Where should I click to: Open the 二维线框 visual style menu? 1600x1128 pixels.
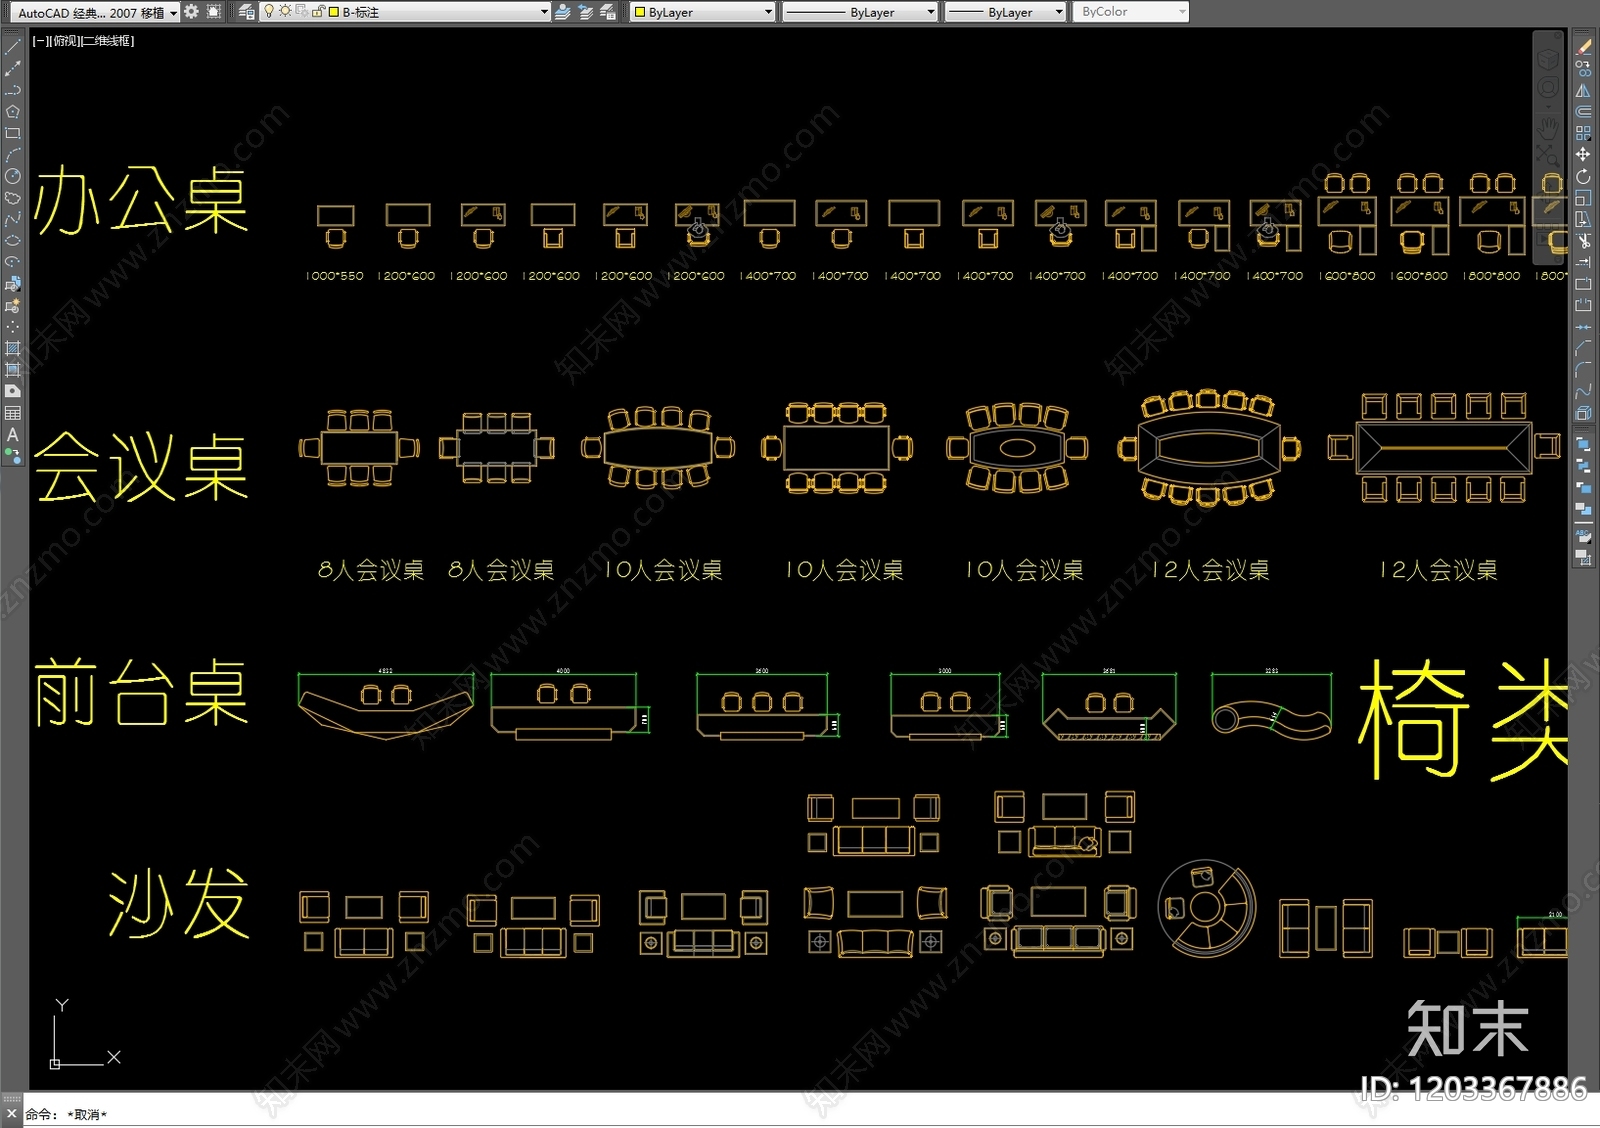[109, 41]
